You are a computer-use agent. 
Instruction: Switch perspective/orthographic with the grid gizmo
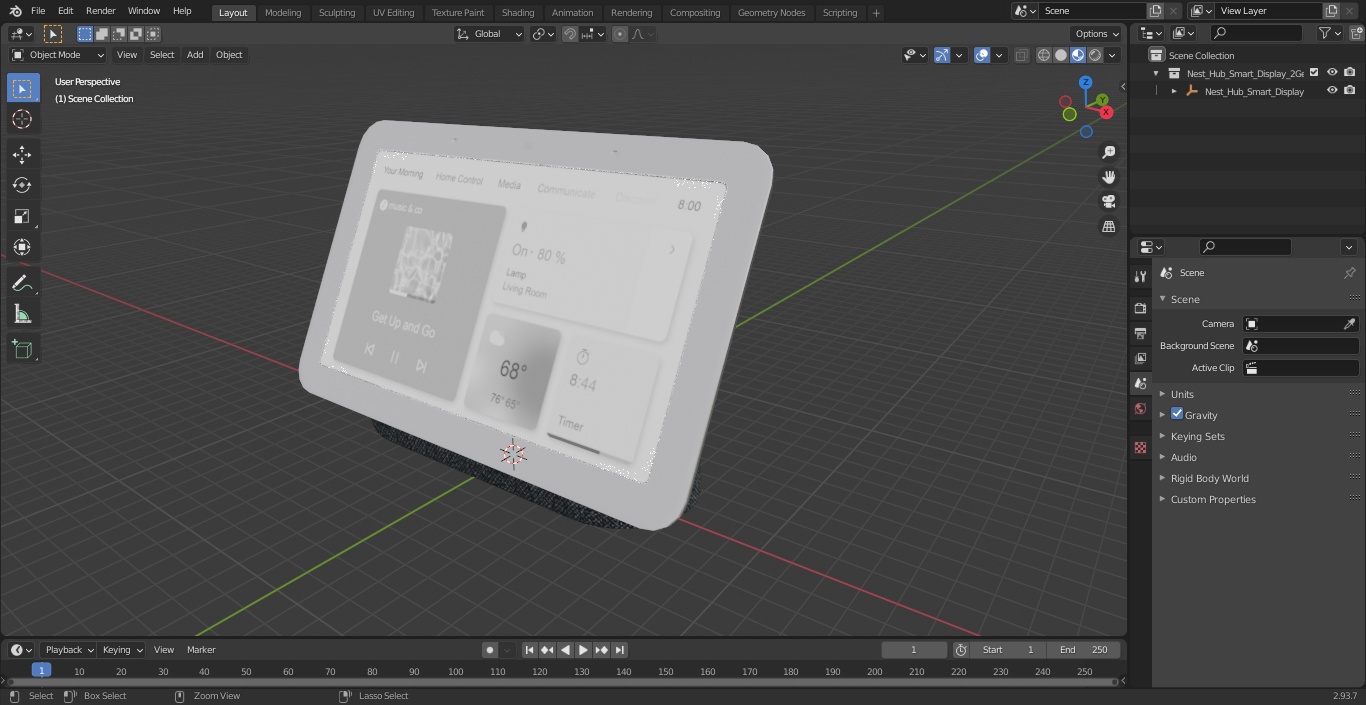pyautogui.click(x=1108, y=227)
